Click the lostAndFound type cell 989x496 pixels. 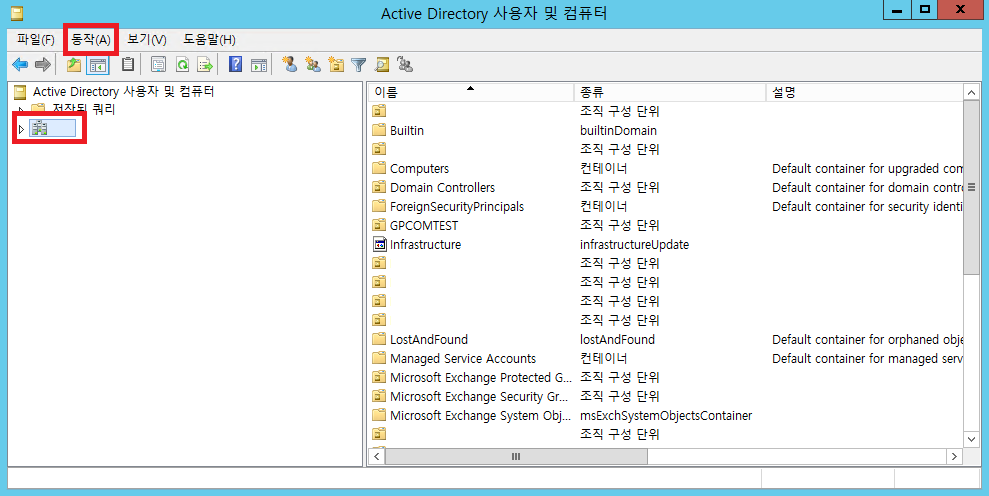(617, 340)
